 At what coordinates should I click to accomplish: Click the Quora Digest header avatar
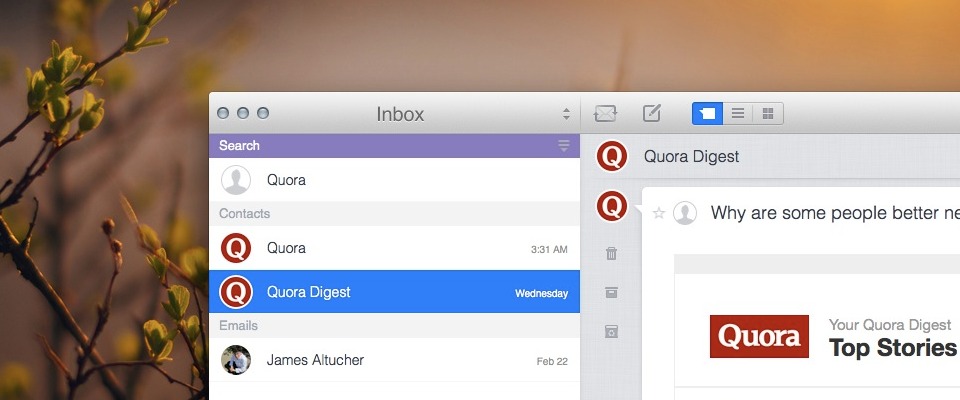pyautogui.click(x=612, y=157)
